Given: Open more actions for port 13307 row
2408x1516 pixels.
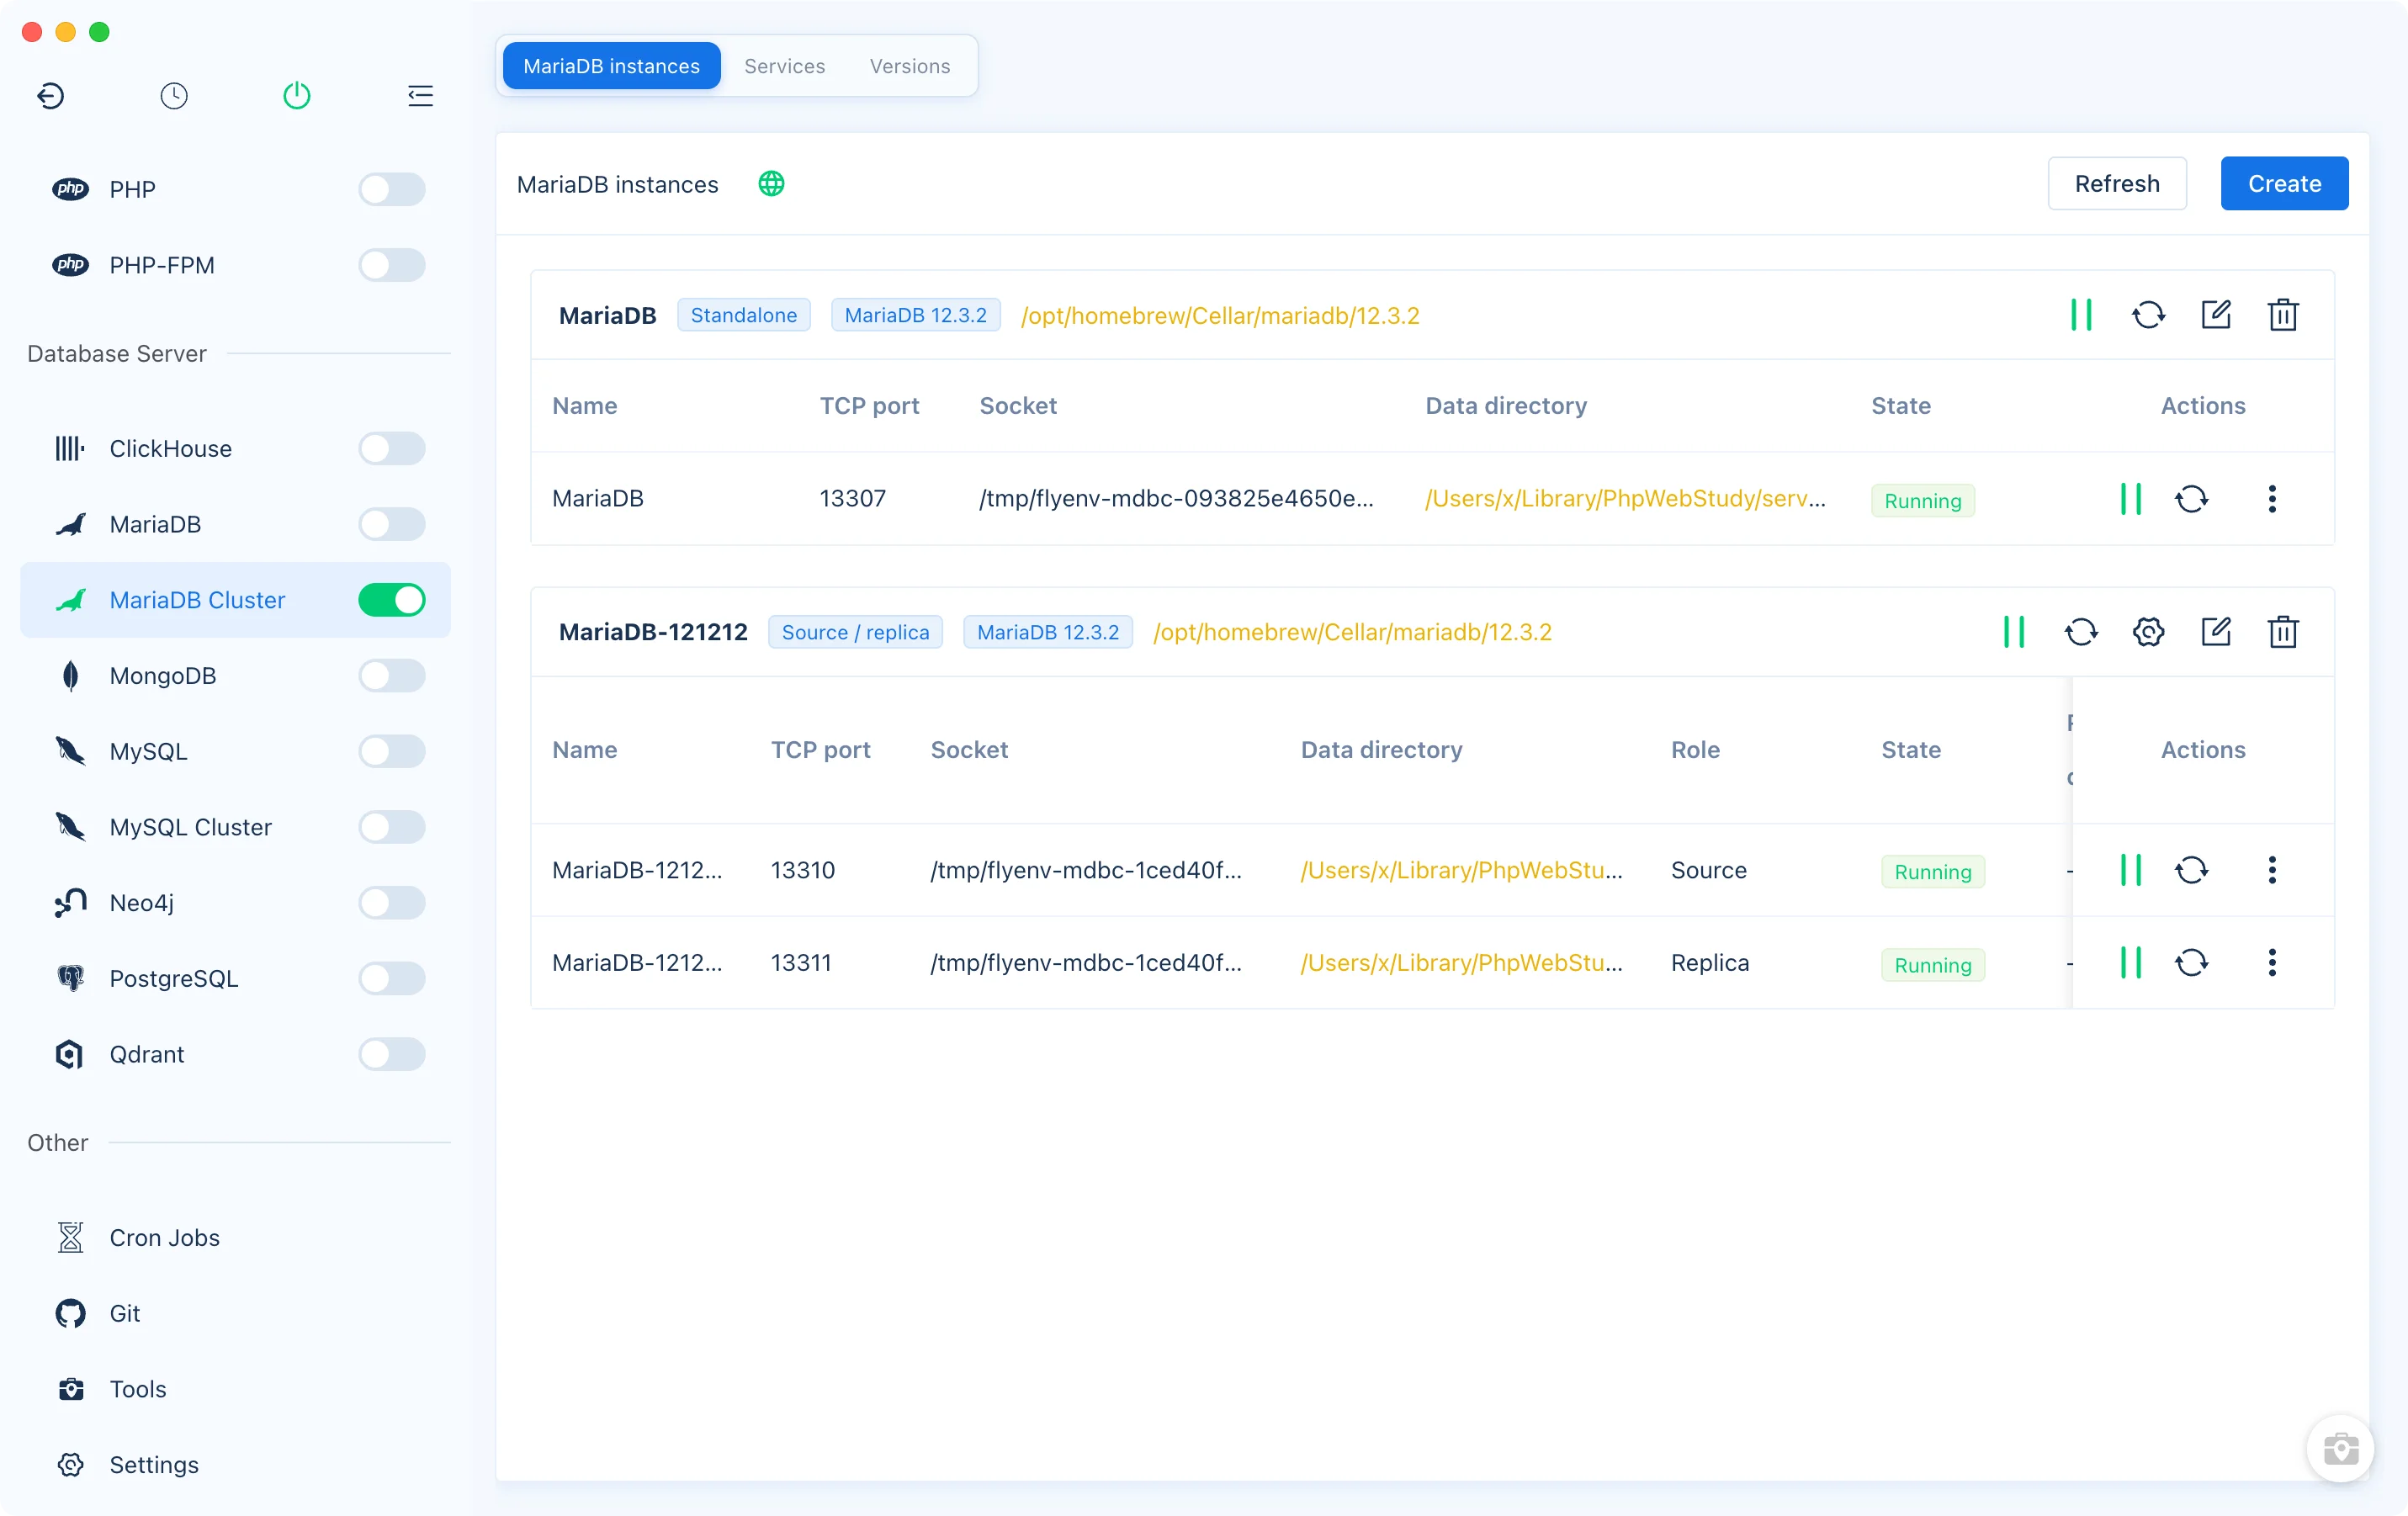Looking at the screenshot, I should tap(2272, 499).
